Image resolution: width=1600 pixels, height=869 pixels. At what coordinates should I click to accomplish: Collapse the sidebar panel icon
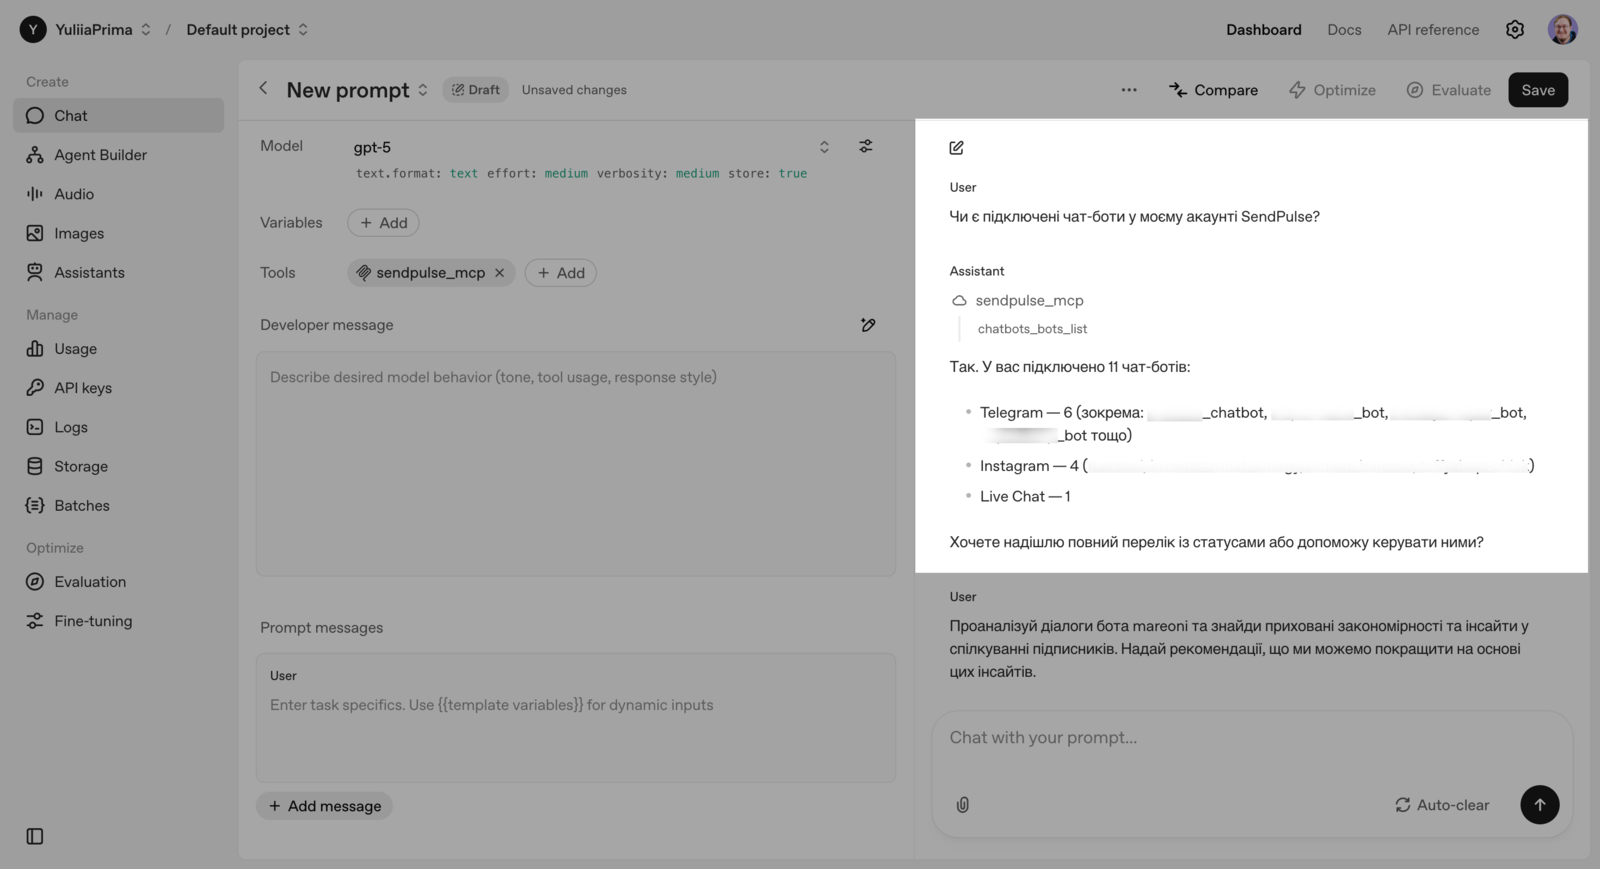pyautogui.click(x=35, y=836)
